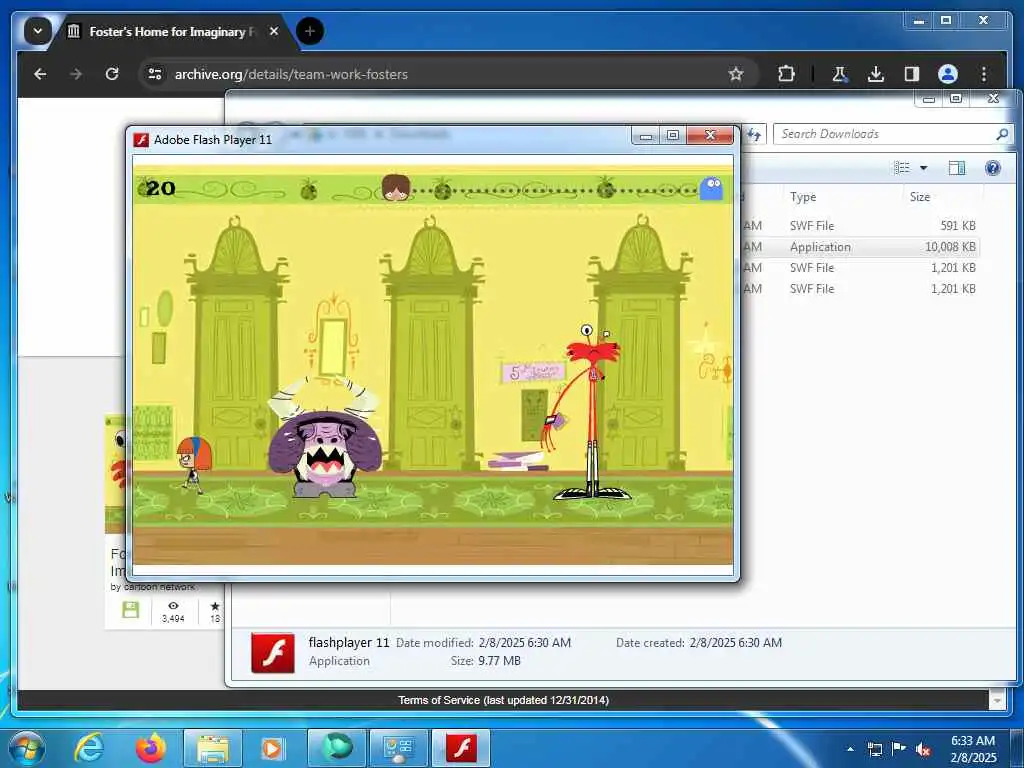Open the Windows Start button
The width and height of the screenshot is (1024, 768).
tap(25, 748)
